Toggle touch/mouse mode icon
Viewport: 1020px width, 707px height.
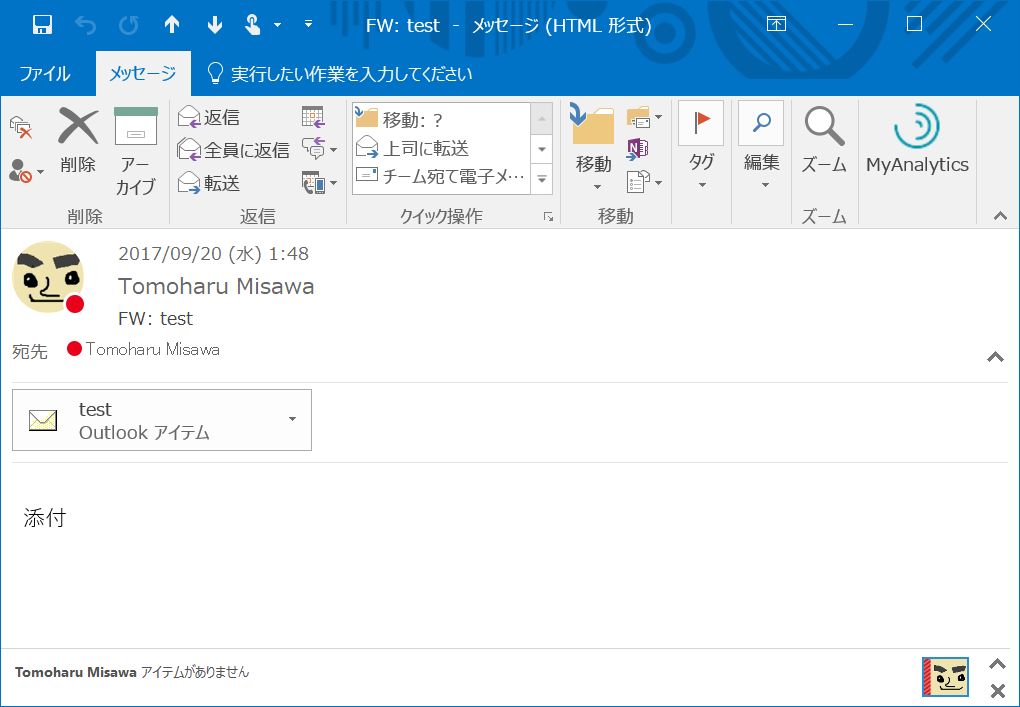252,25
